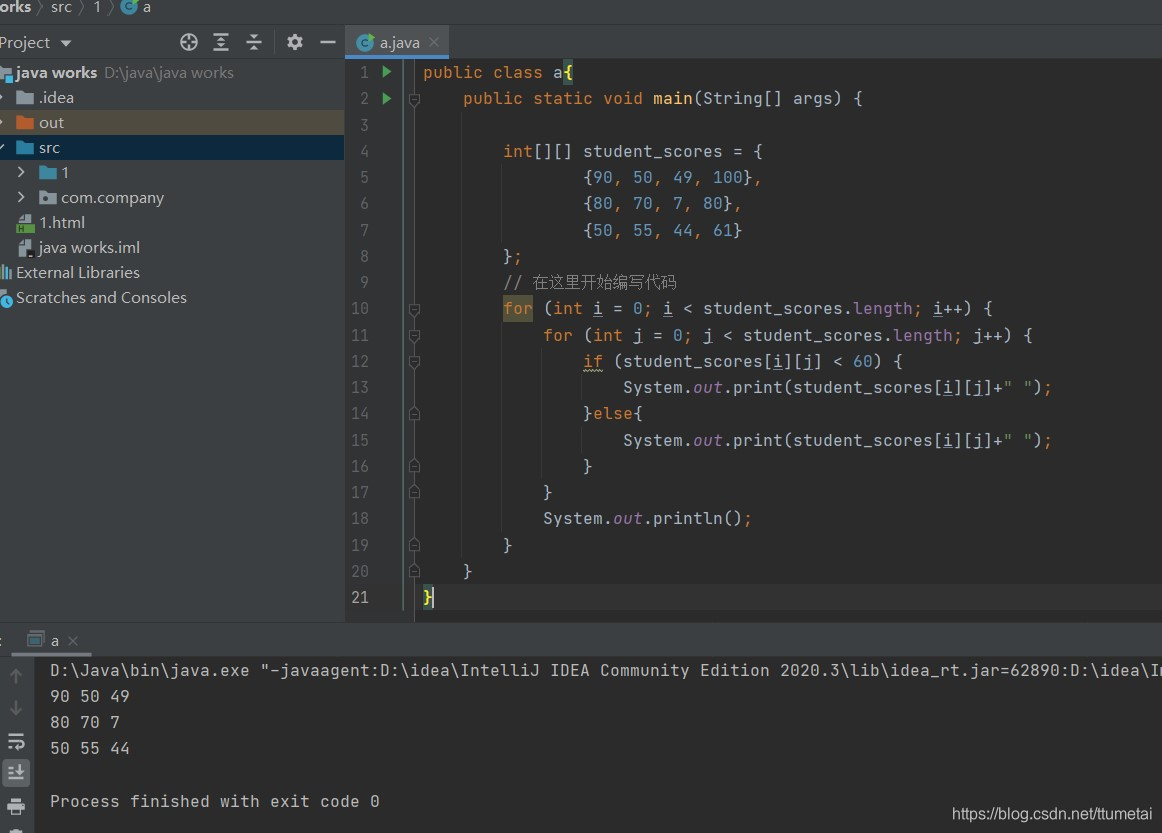Run main method using line 2 gutter arrow

[x=386, y=98]
